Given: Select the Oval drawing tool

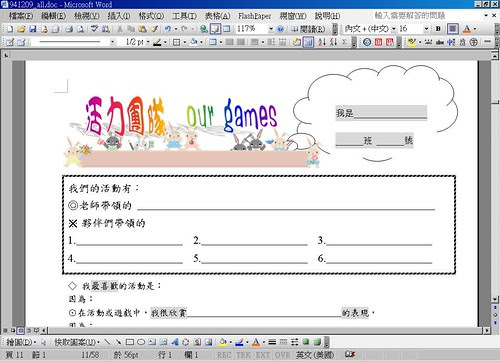Looking at the screenshot, I should (x=141, y=342).
